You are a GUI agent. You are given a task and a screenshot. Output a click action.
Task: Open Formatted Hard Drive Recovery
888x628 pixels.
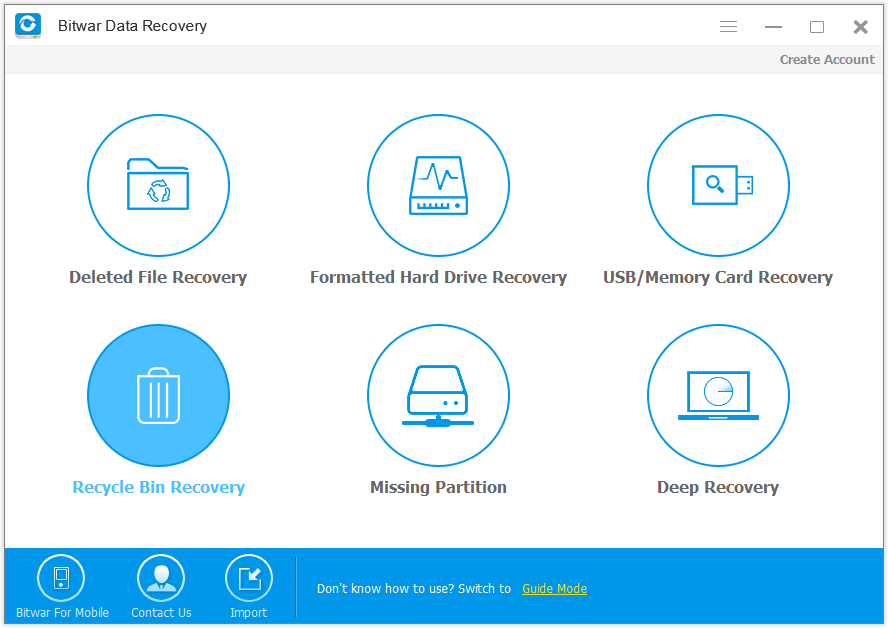click(x=438, y=185)
